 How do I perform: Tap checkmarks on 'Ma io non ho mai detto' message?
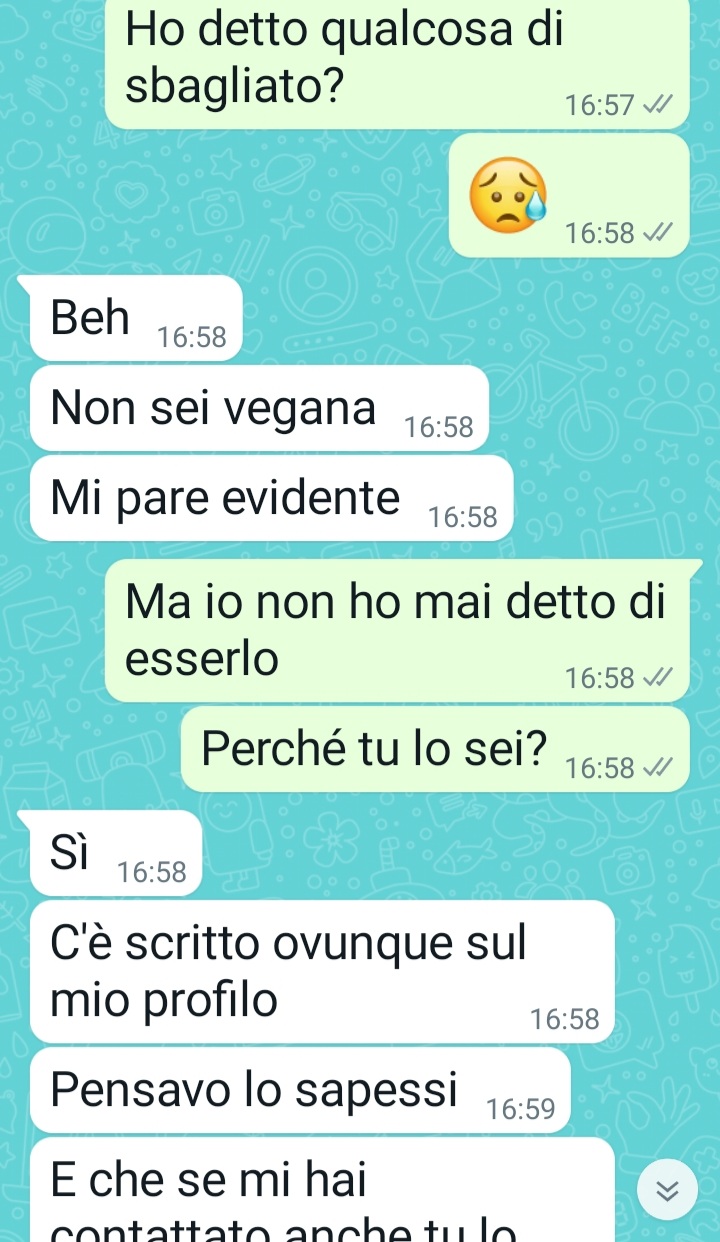[x=657, y=678]
